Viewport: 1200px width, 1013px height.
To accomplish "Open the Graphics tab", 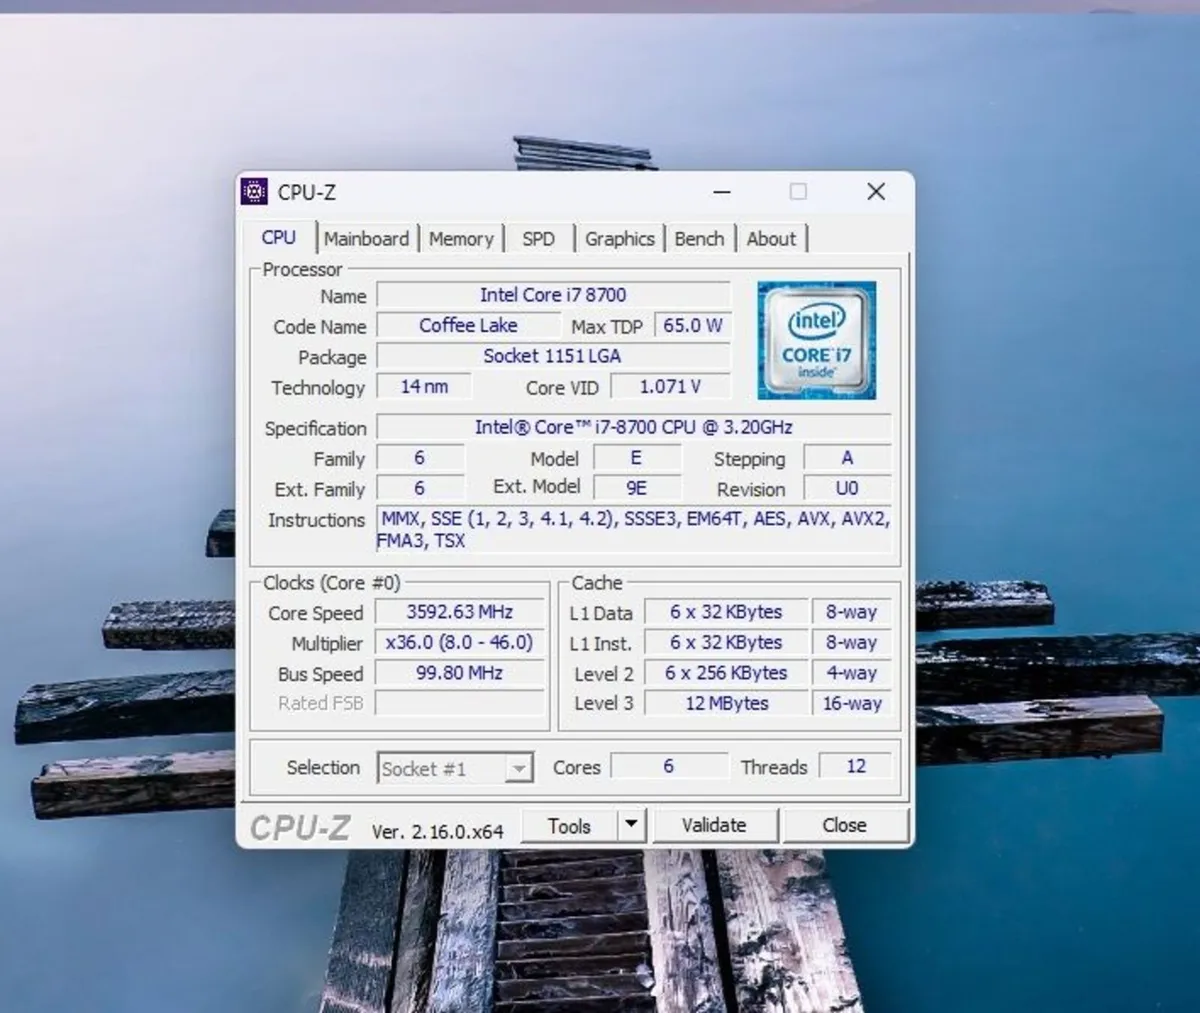I will [x=619, y=239].
